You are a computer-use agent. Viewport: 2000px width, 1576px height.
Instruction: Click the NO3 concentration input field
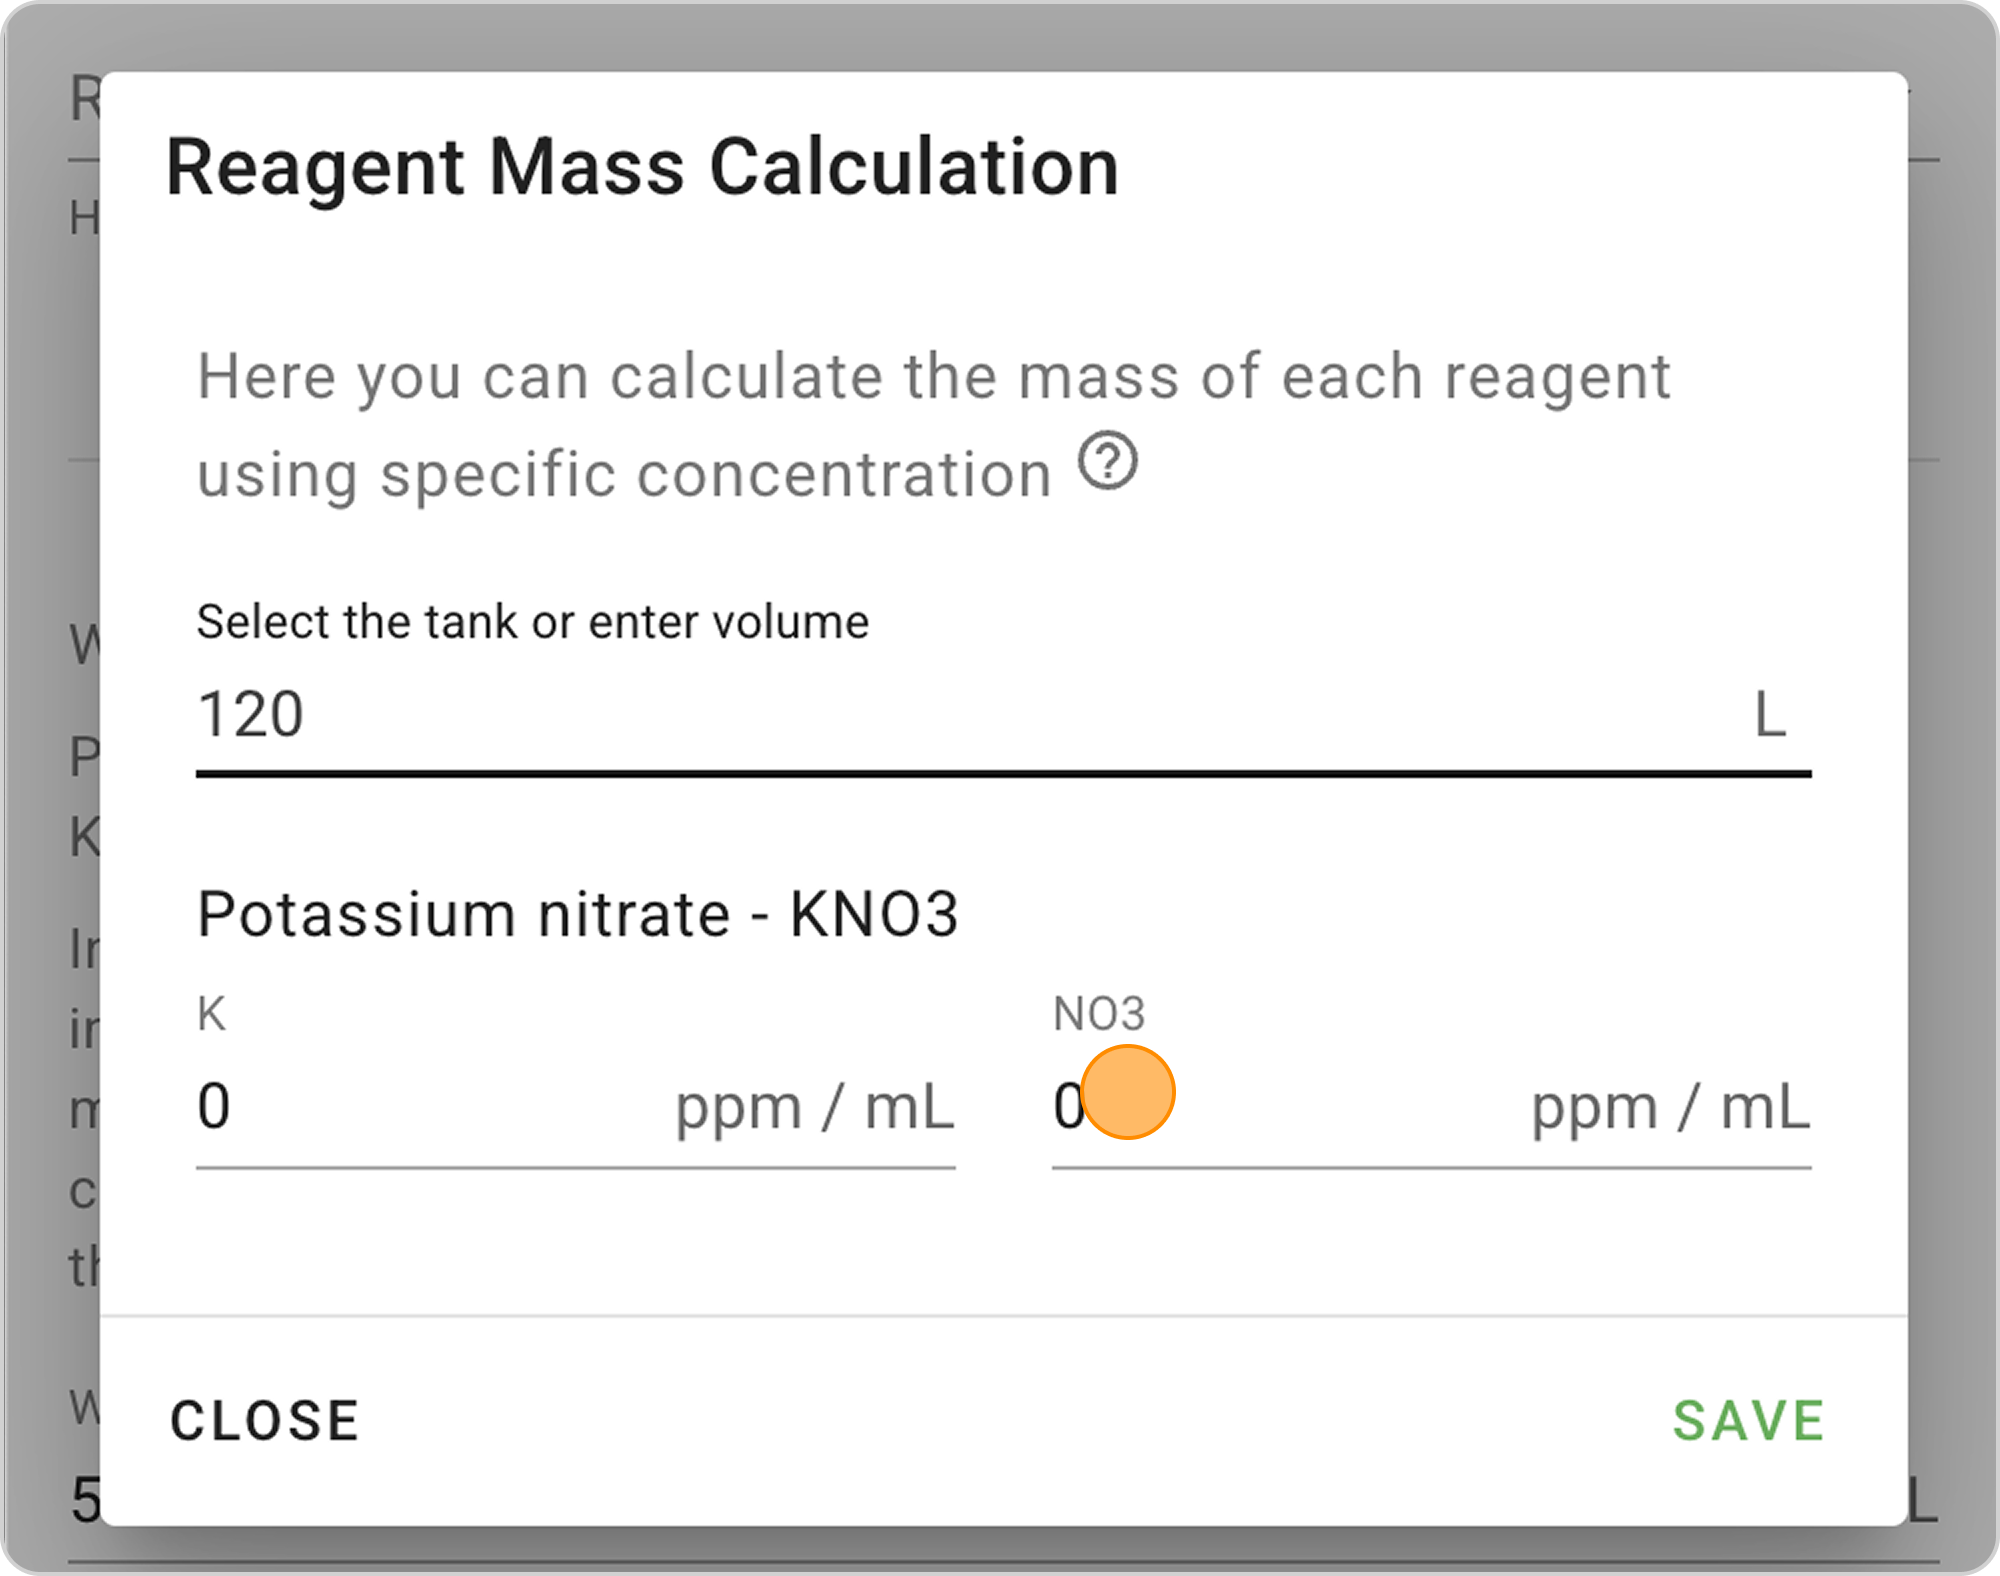(x=1290, y=1108)
